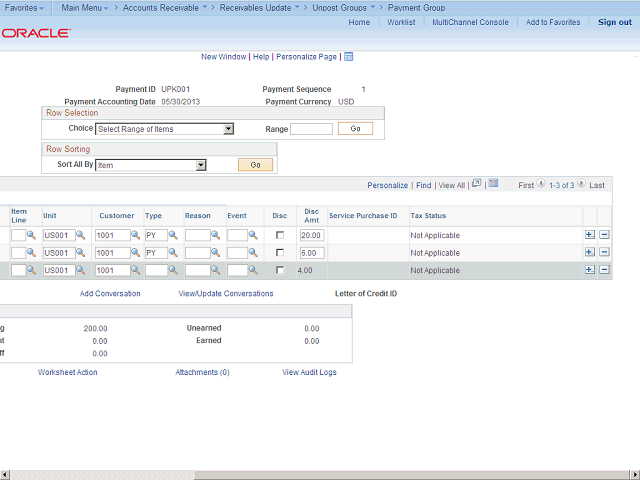Expand the Favorites dropdown menu
This screenshot has height=480, width=640.
point(21,7)
